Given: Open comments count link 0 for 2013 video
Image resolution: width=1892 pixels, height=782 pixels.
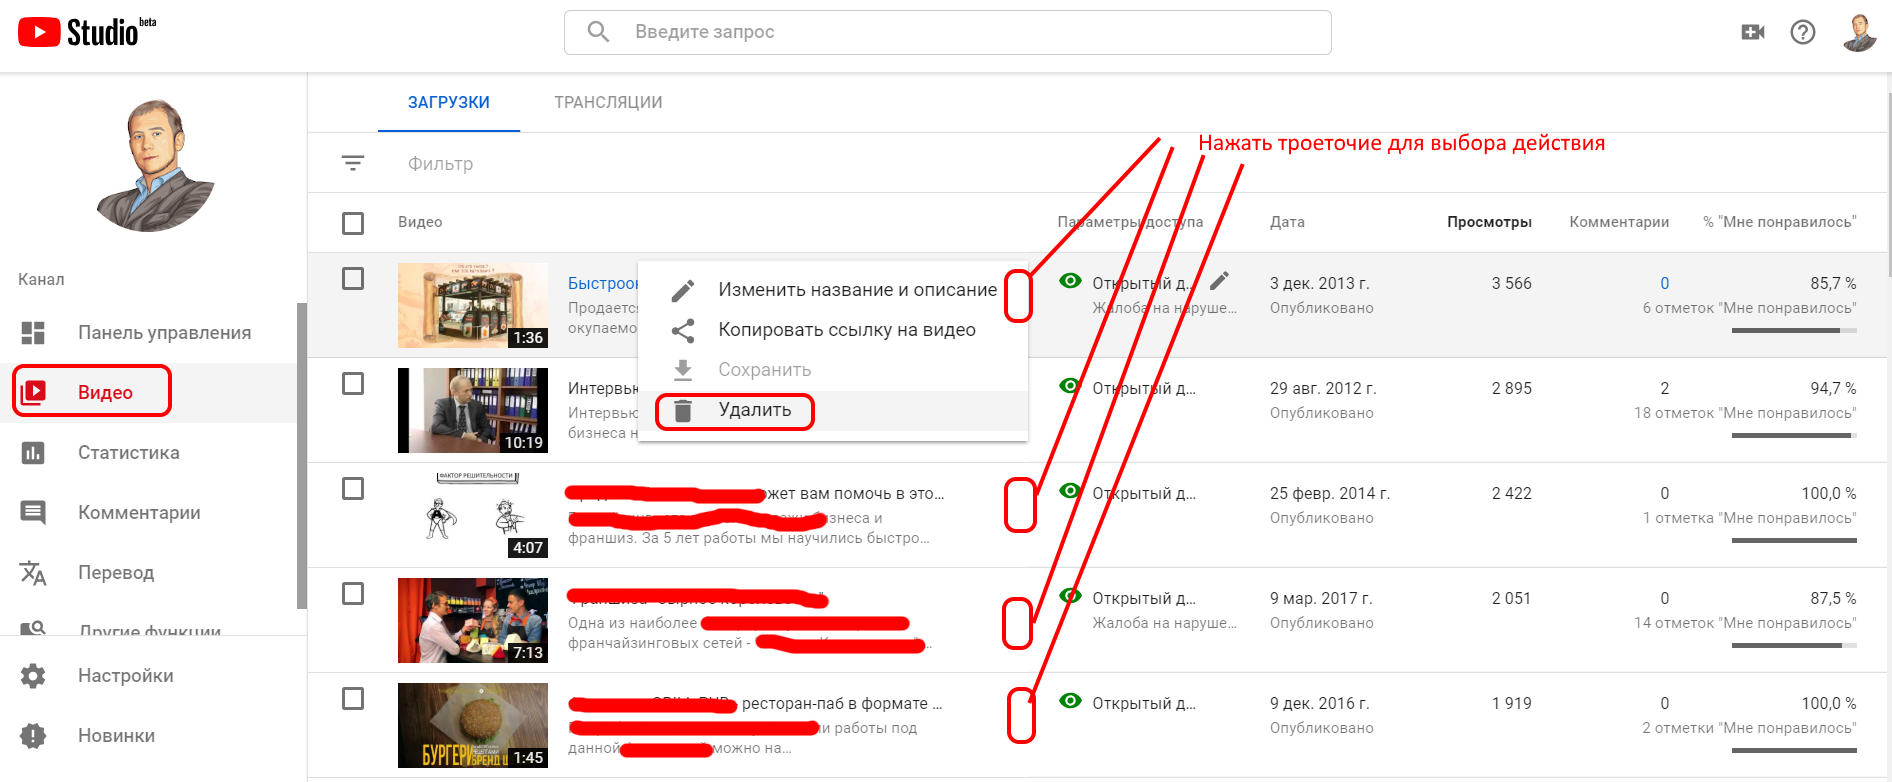Looking at the screenshot, I should pos(1664,283).
